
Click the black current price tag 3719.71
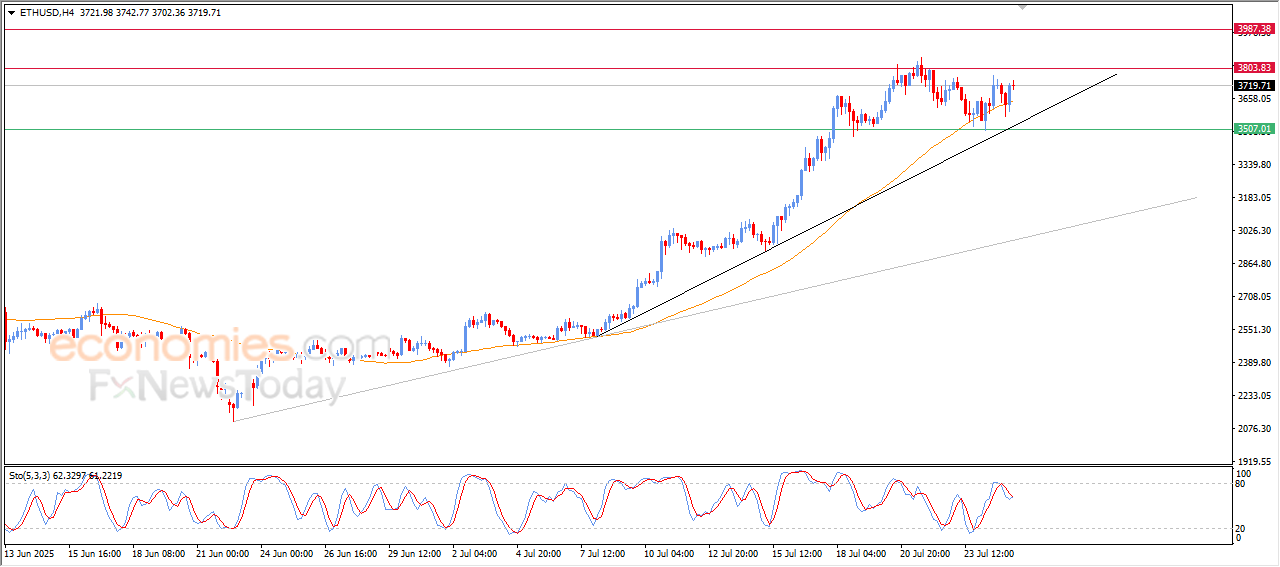[x=1253, y=86]
